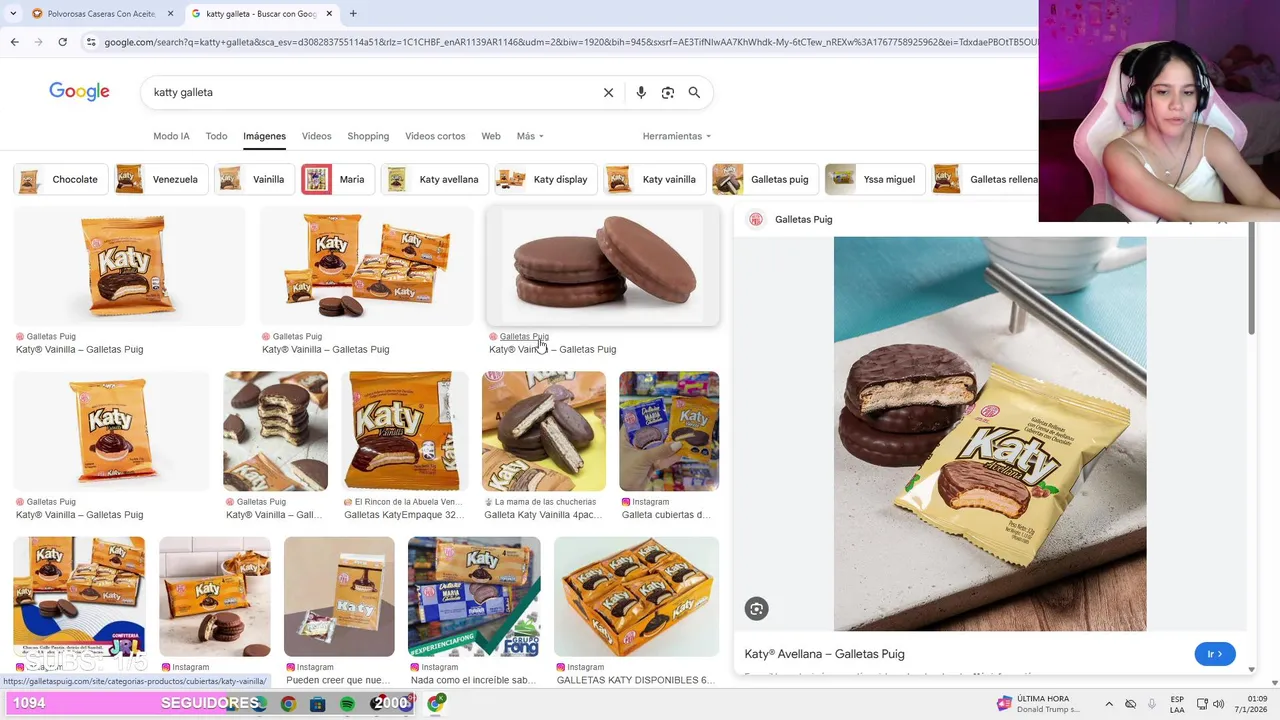Go to the Google logo homepage
The image size is (1280, 720).
point(79,92)
